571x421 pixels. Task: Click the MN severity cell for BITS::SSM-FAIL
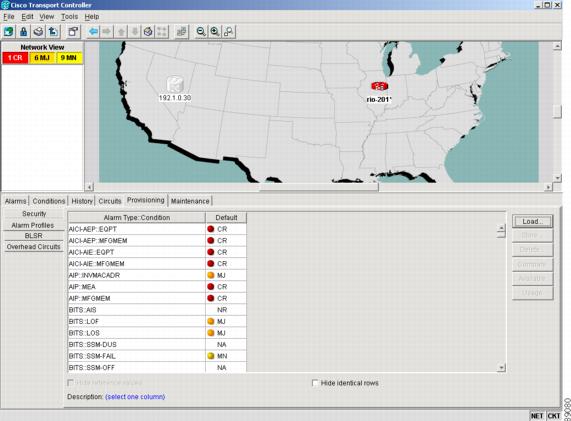click(226, 356)
